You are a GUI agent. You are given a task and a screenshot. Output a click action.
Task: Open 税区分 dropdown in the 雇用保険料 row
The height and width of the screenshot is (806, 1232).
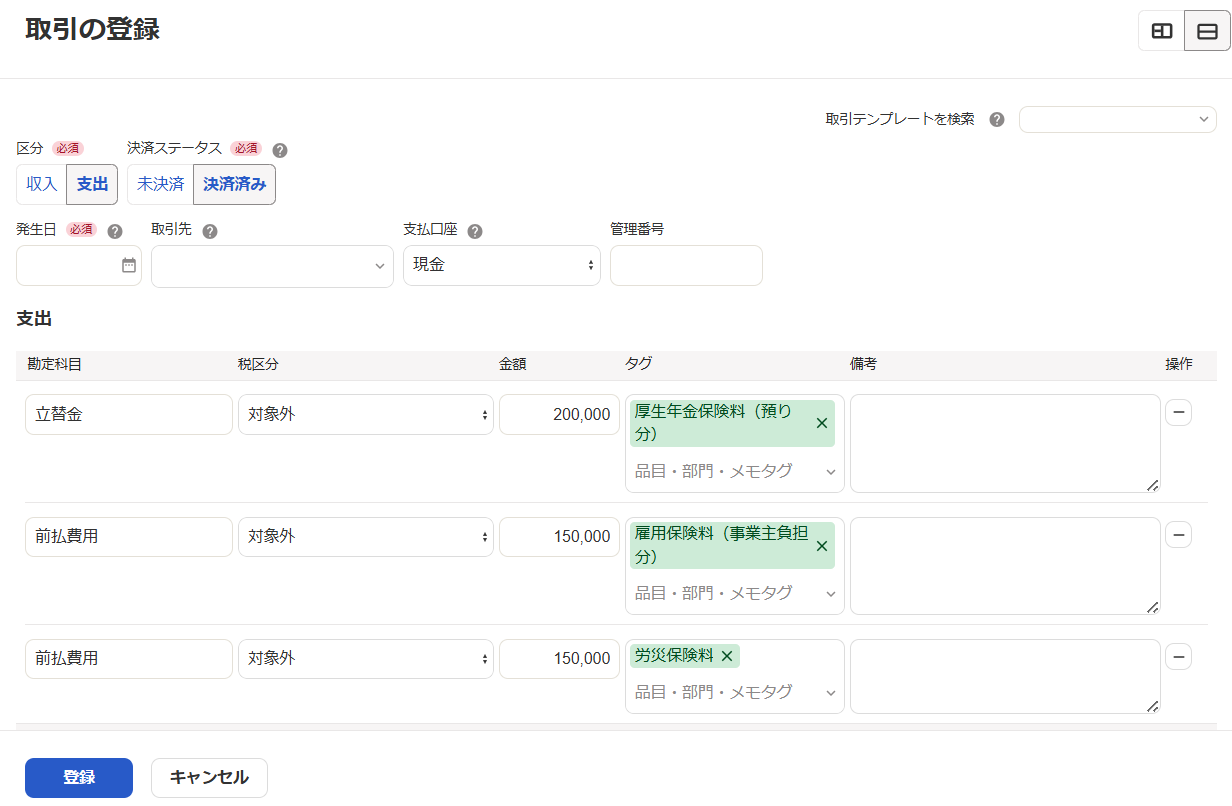click(x=366, y=536)
